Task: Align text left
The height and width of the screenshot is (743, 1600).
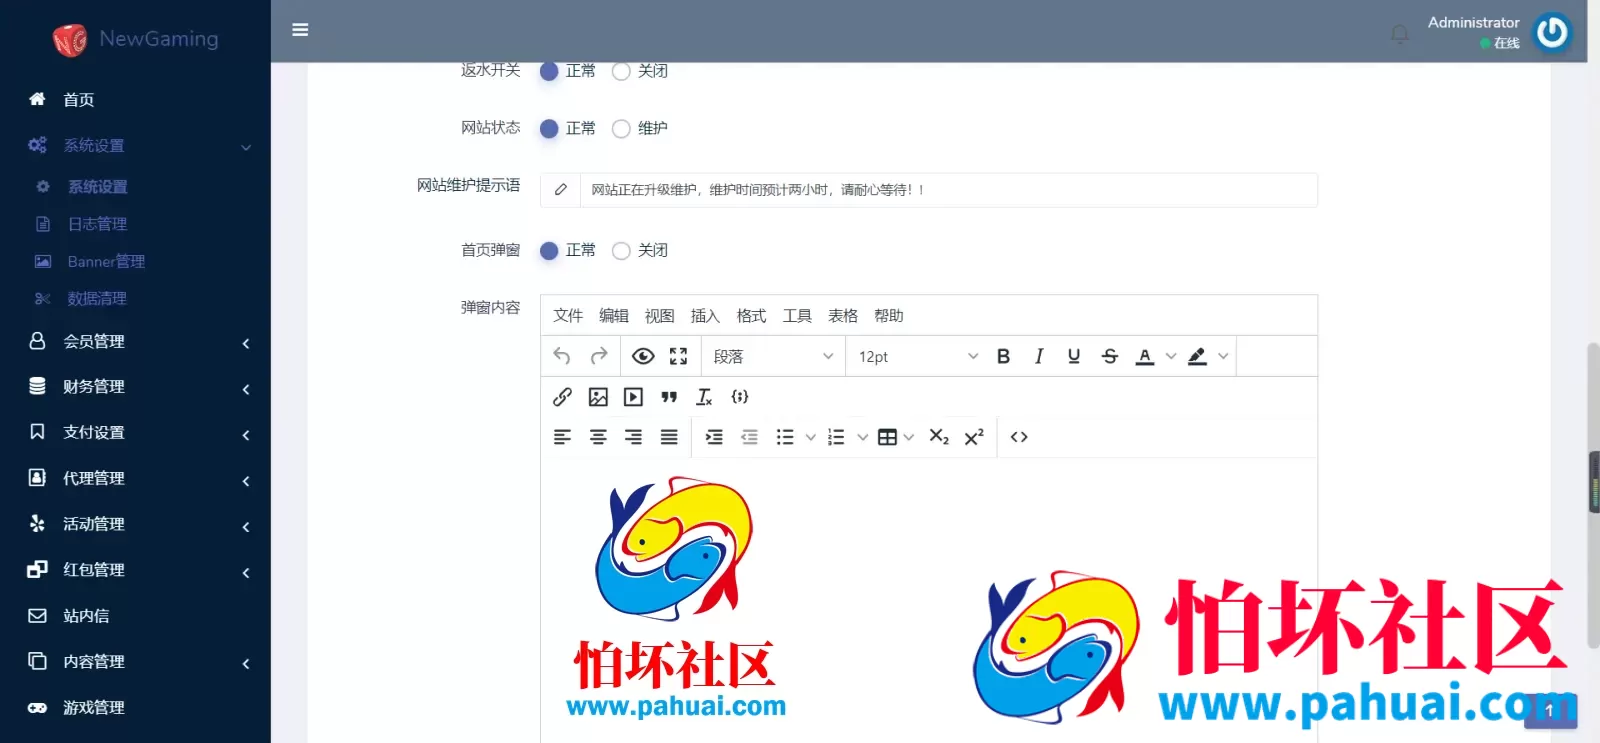Action: 562,437
